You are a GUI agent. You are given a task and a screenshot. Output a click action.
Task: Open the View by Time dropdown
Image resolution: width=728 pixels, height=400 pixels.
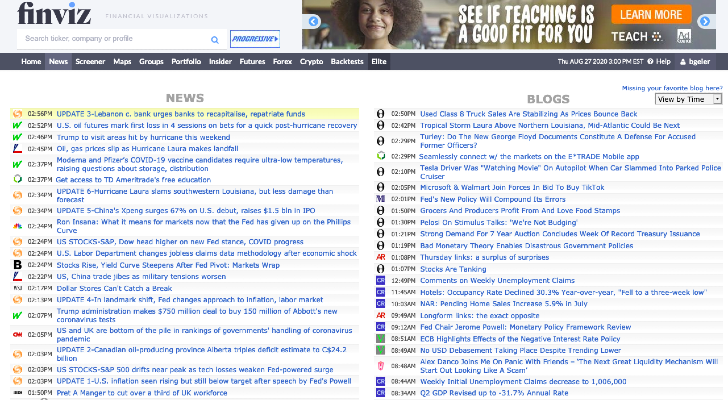click(x=688, y=99)
